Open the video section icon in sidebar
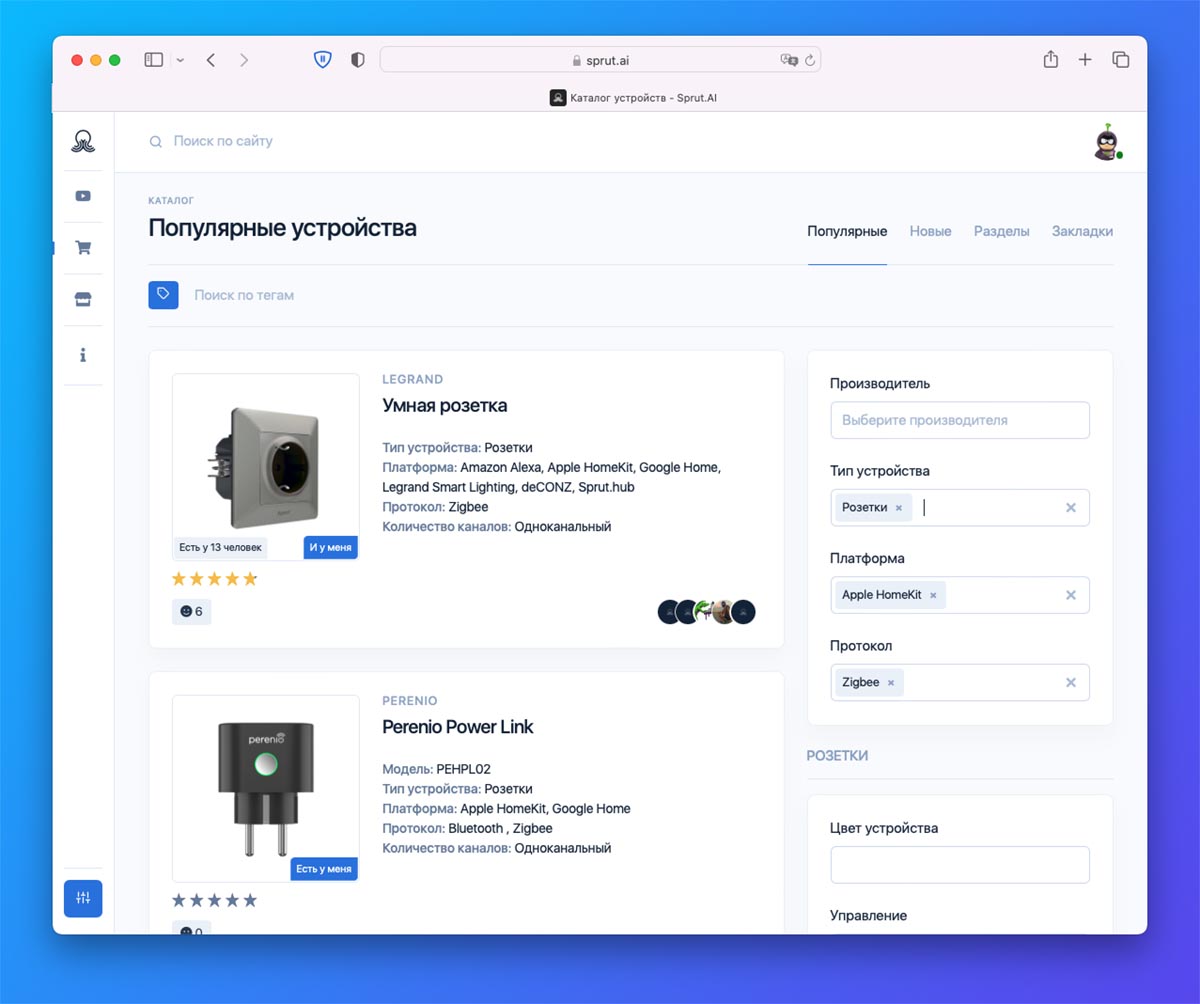Screen dimensions: 1200x1004 (x=83, y=196)
